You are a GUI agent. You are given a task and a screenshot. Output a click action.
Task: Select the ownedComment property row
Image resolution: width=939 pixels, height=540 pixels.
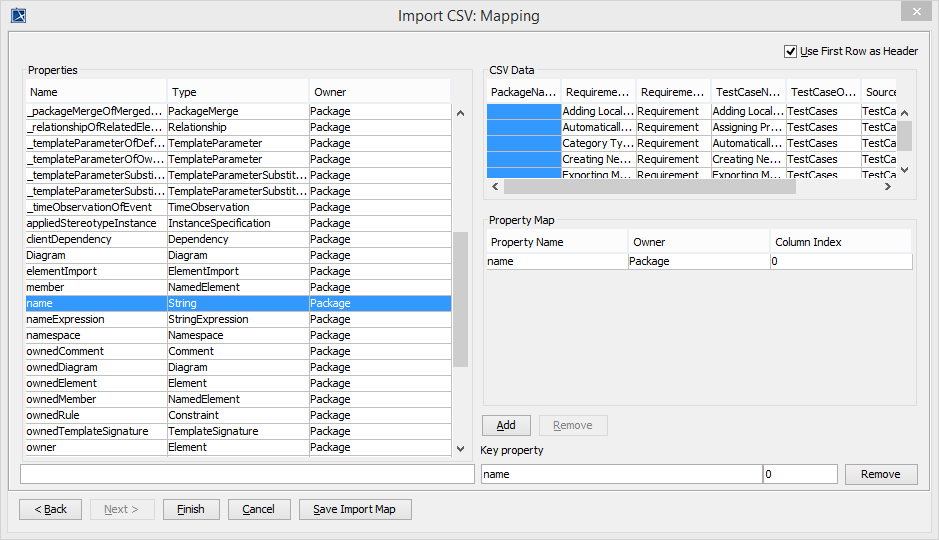pos(95,351)
